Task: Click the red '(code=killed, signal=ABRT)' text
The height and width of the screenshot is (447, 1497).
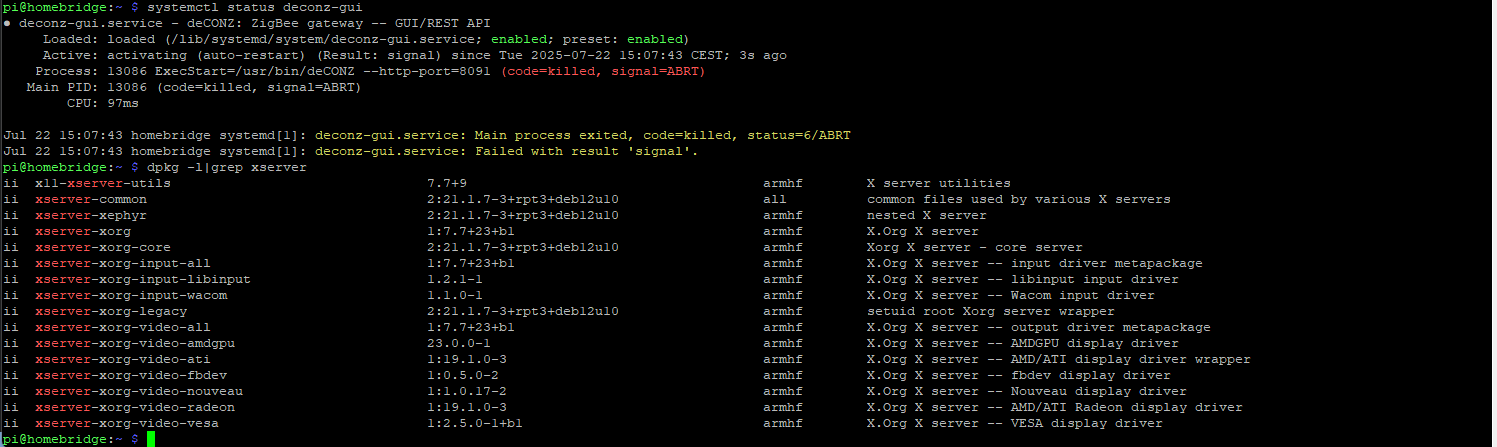Action: (x=602, y=71)
